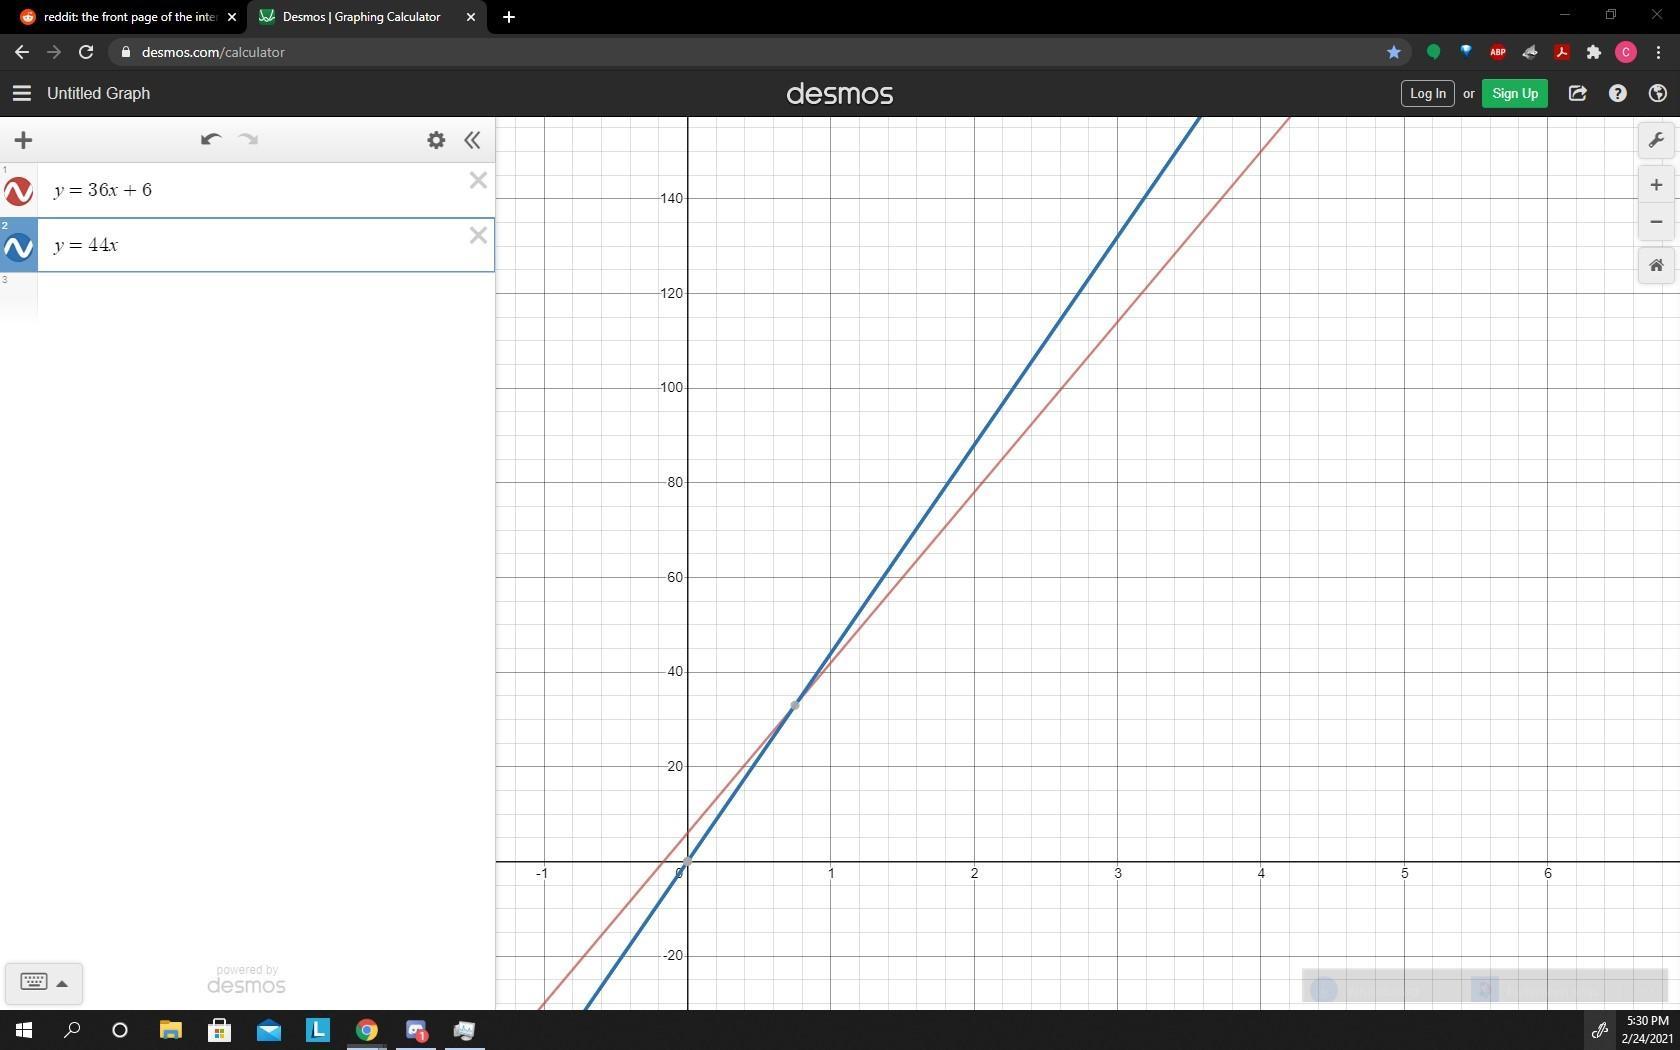This screenshot has width=1680, height=1050.
Task: Add a new expression item
Action: click(x=23, y=140)
